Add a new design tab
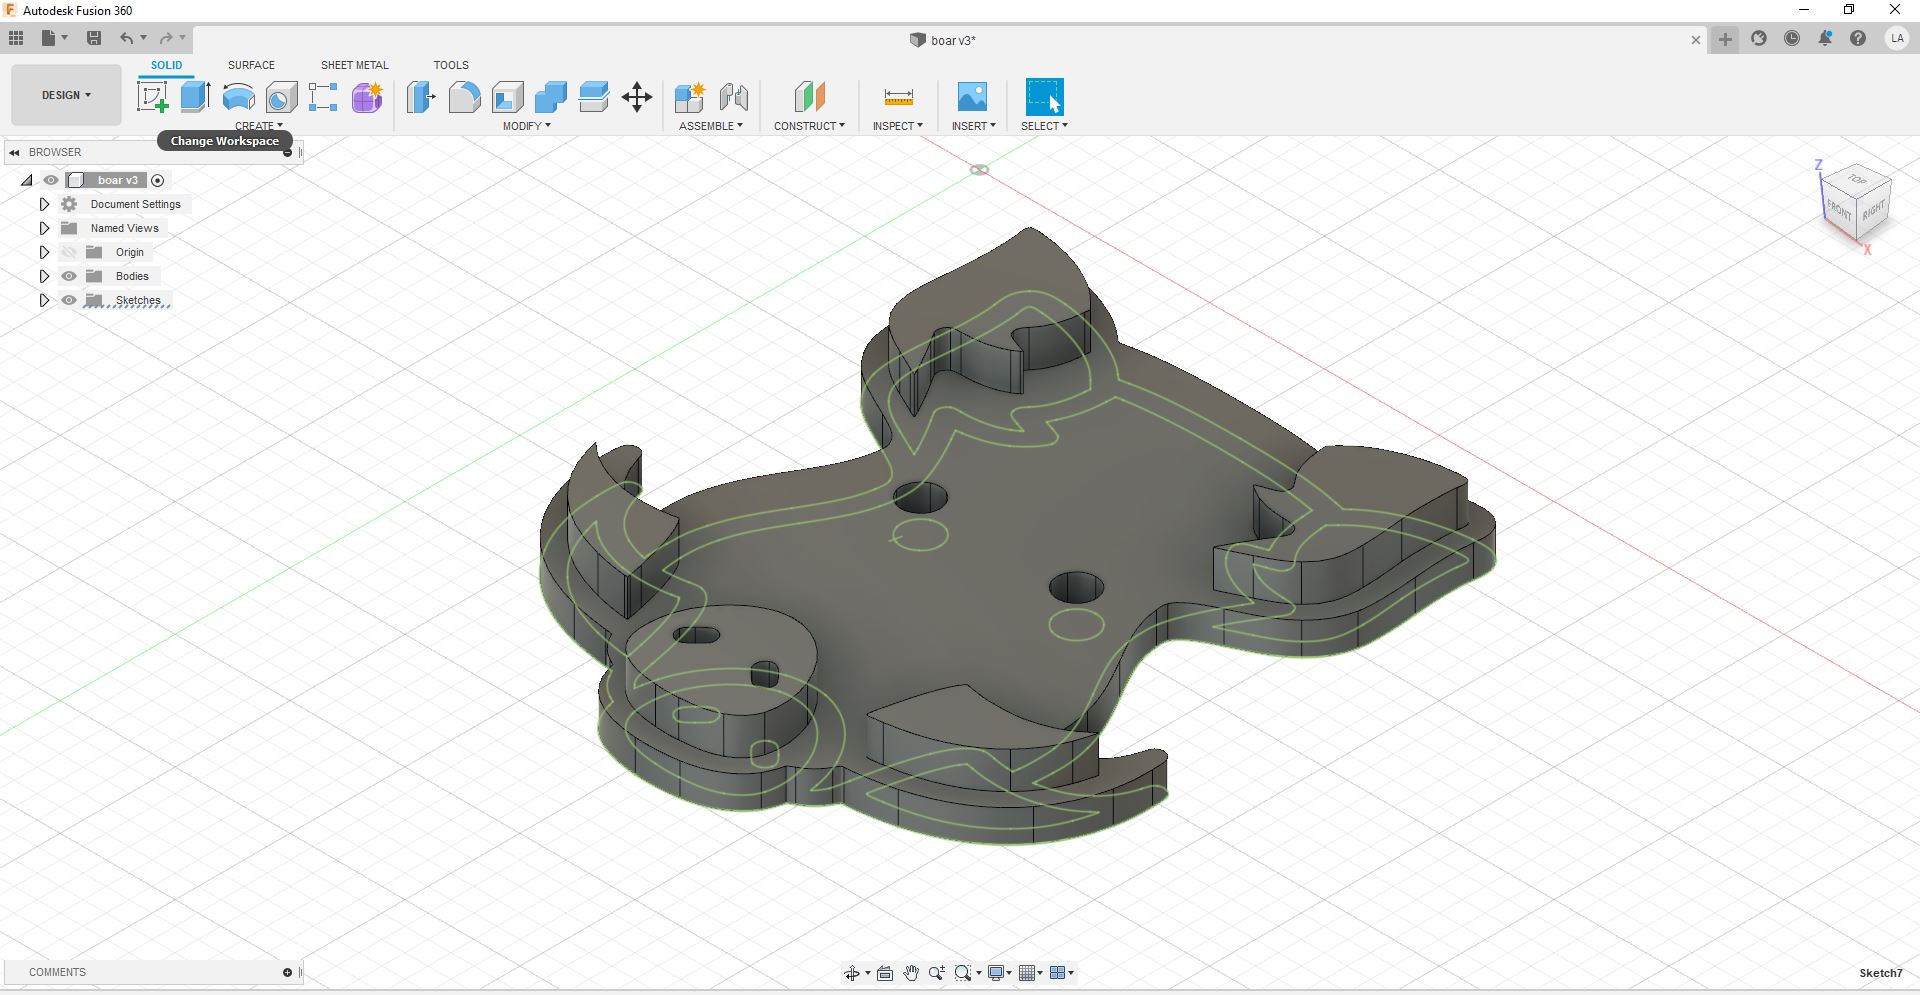1920x995 pixels. pyautogui.click(x=1725, y=39)
